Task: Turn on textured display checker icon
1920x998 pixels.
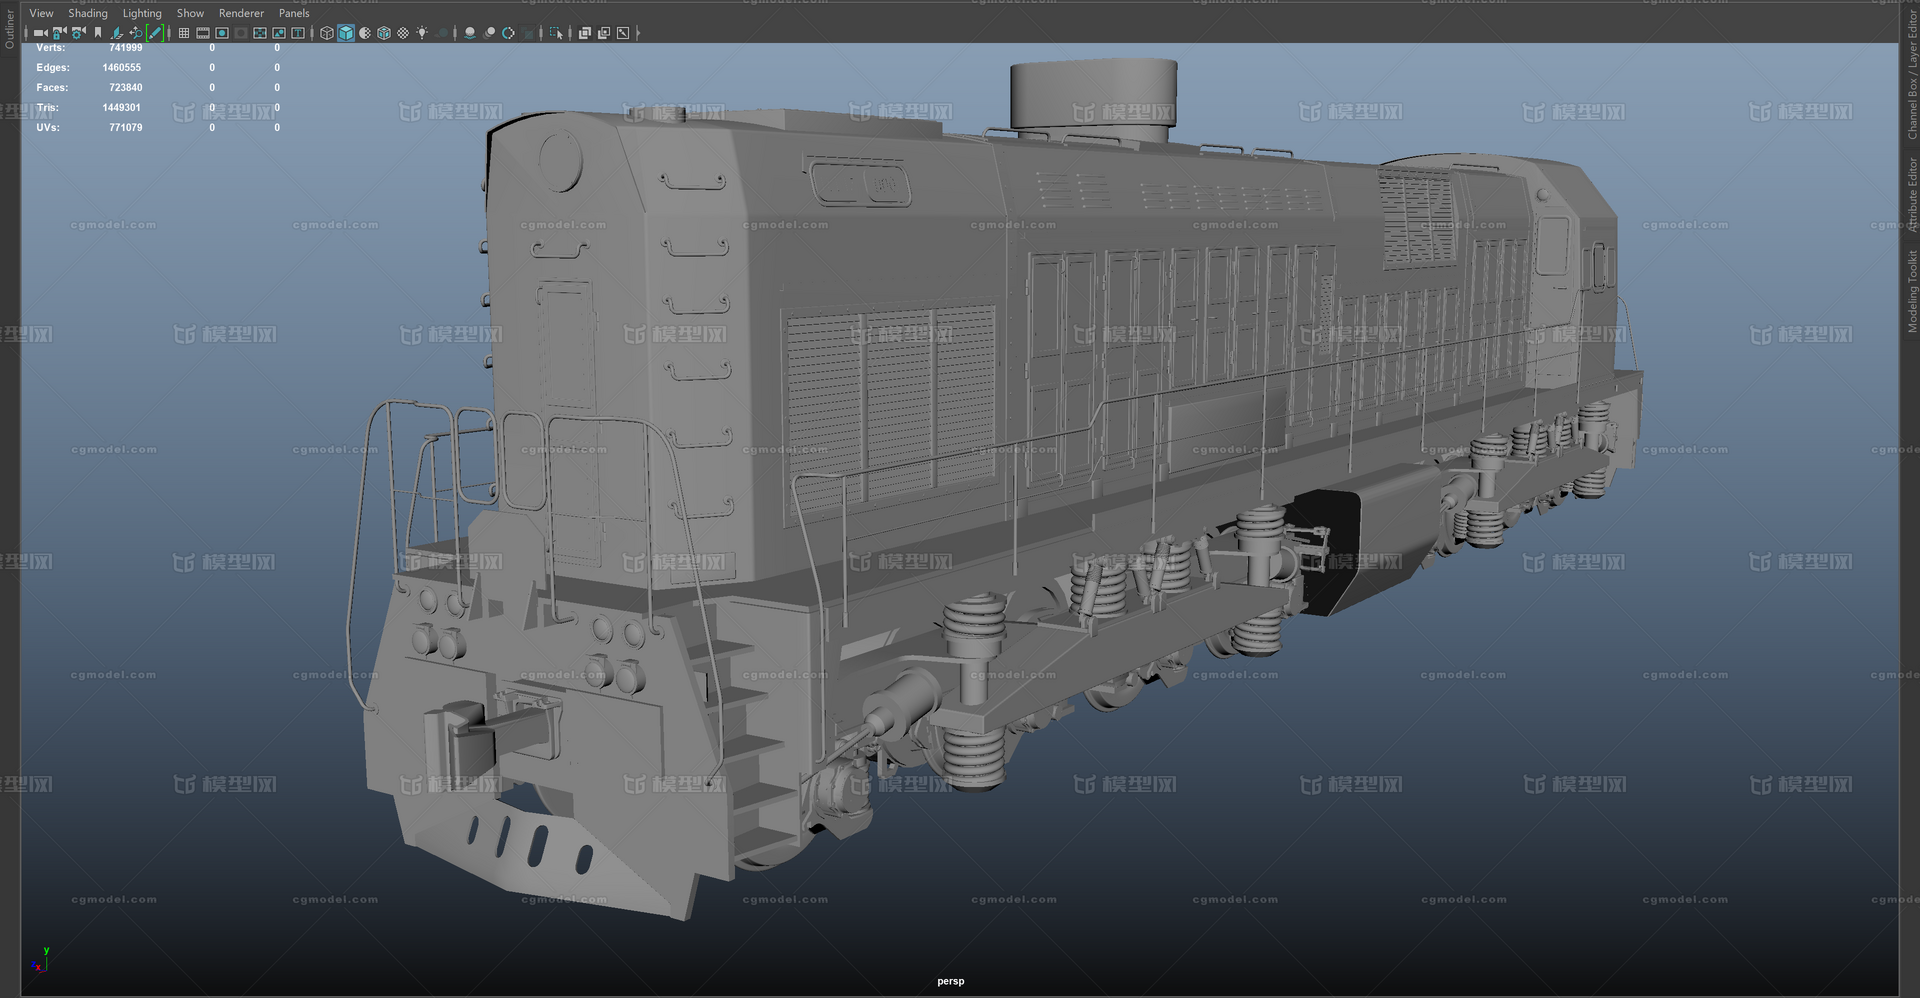Action: pos(403,33)
